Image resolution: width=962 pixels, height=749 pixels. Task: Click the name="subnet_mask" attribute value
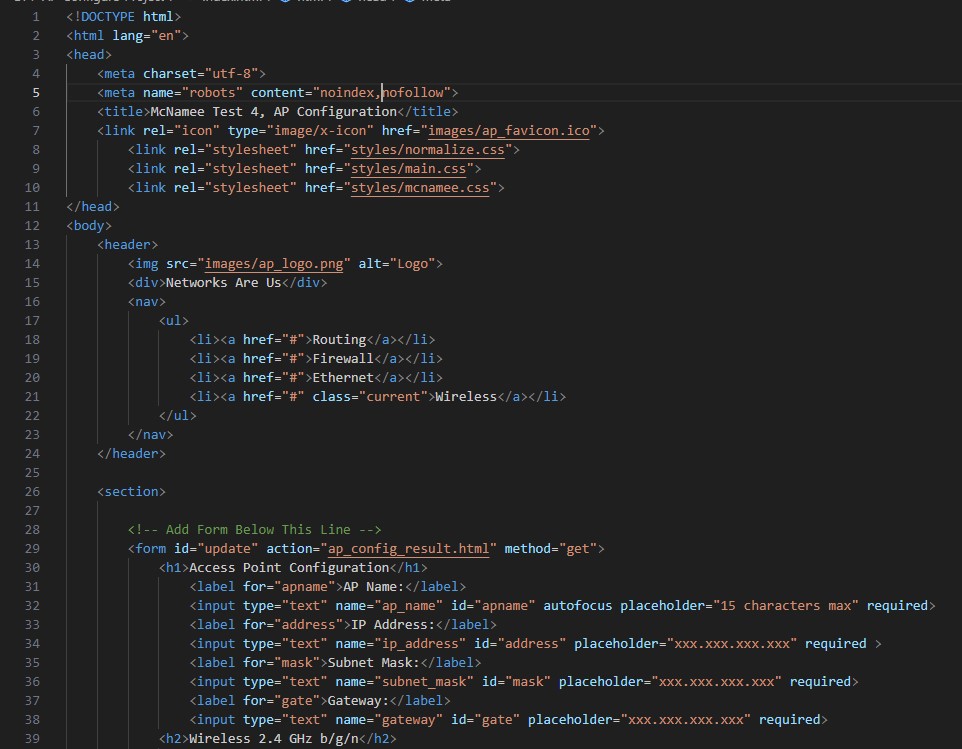click(424, 682)
